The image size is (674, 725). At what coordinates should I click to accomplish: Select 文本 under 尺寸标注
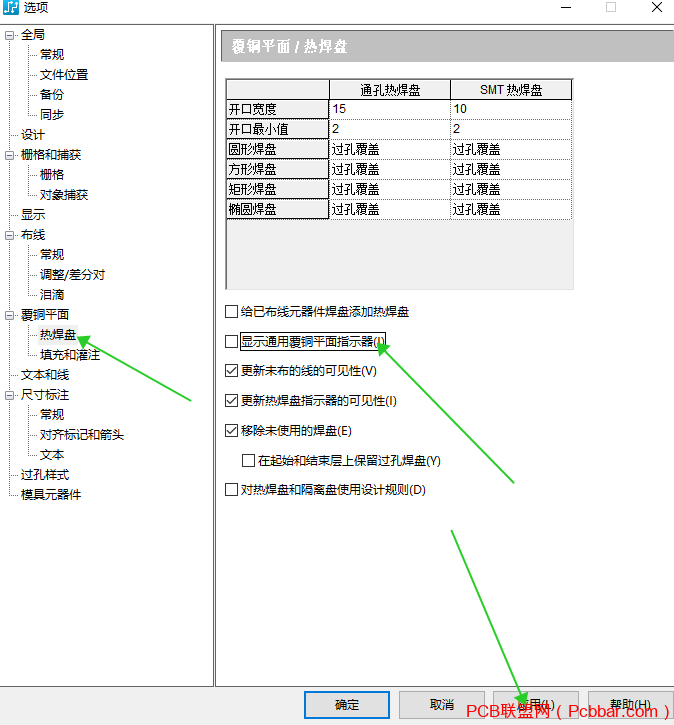tap(52, 455)
